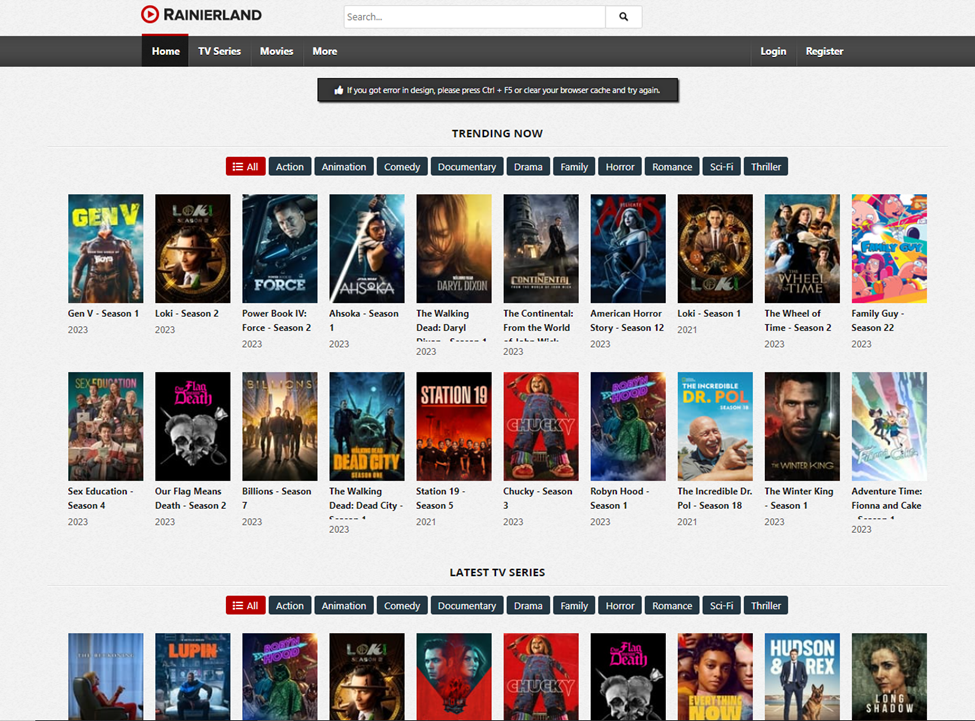
Task: Select Documentary filter under Latest TV Series
Action: (x=467, y=605)
